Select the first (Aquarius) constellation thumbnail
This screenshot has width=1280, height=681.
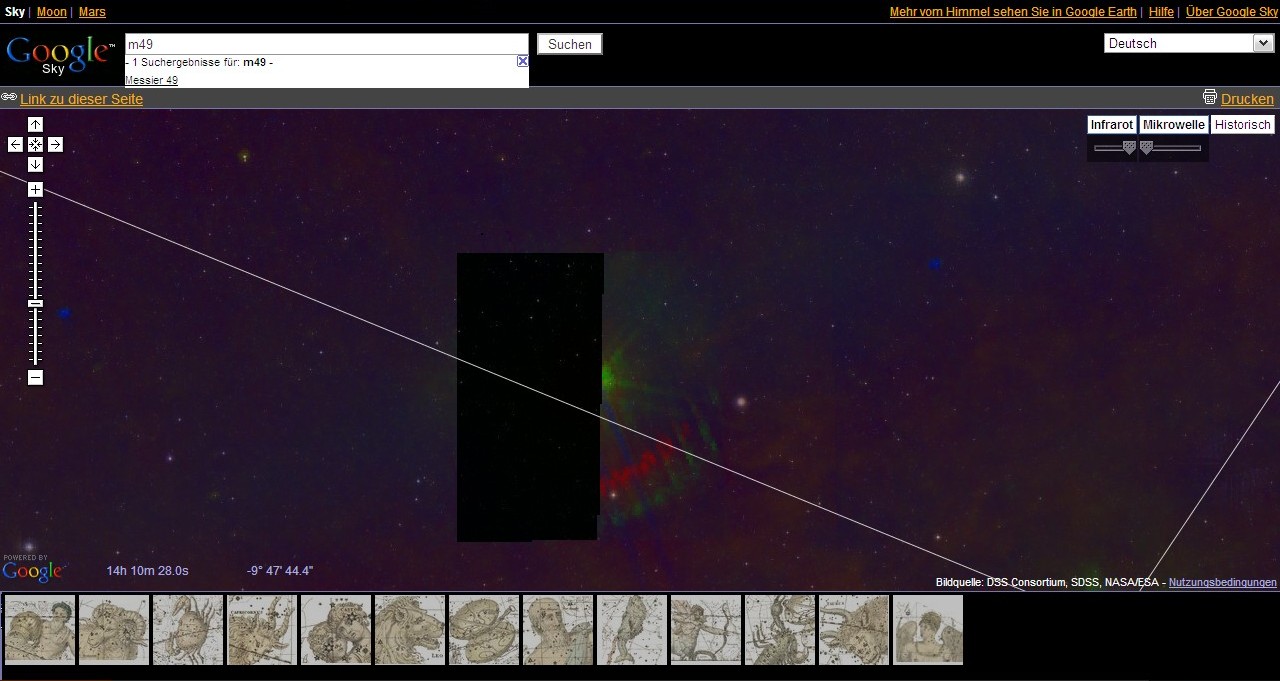point(40,630)
